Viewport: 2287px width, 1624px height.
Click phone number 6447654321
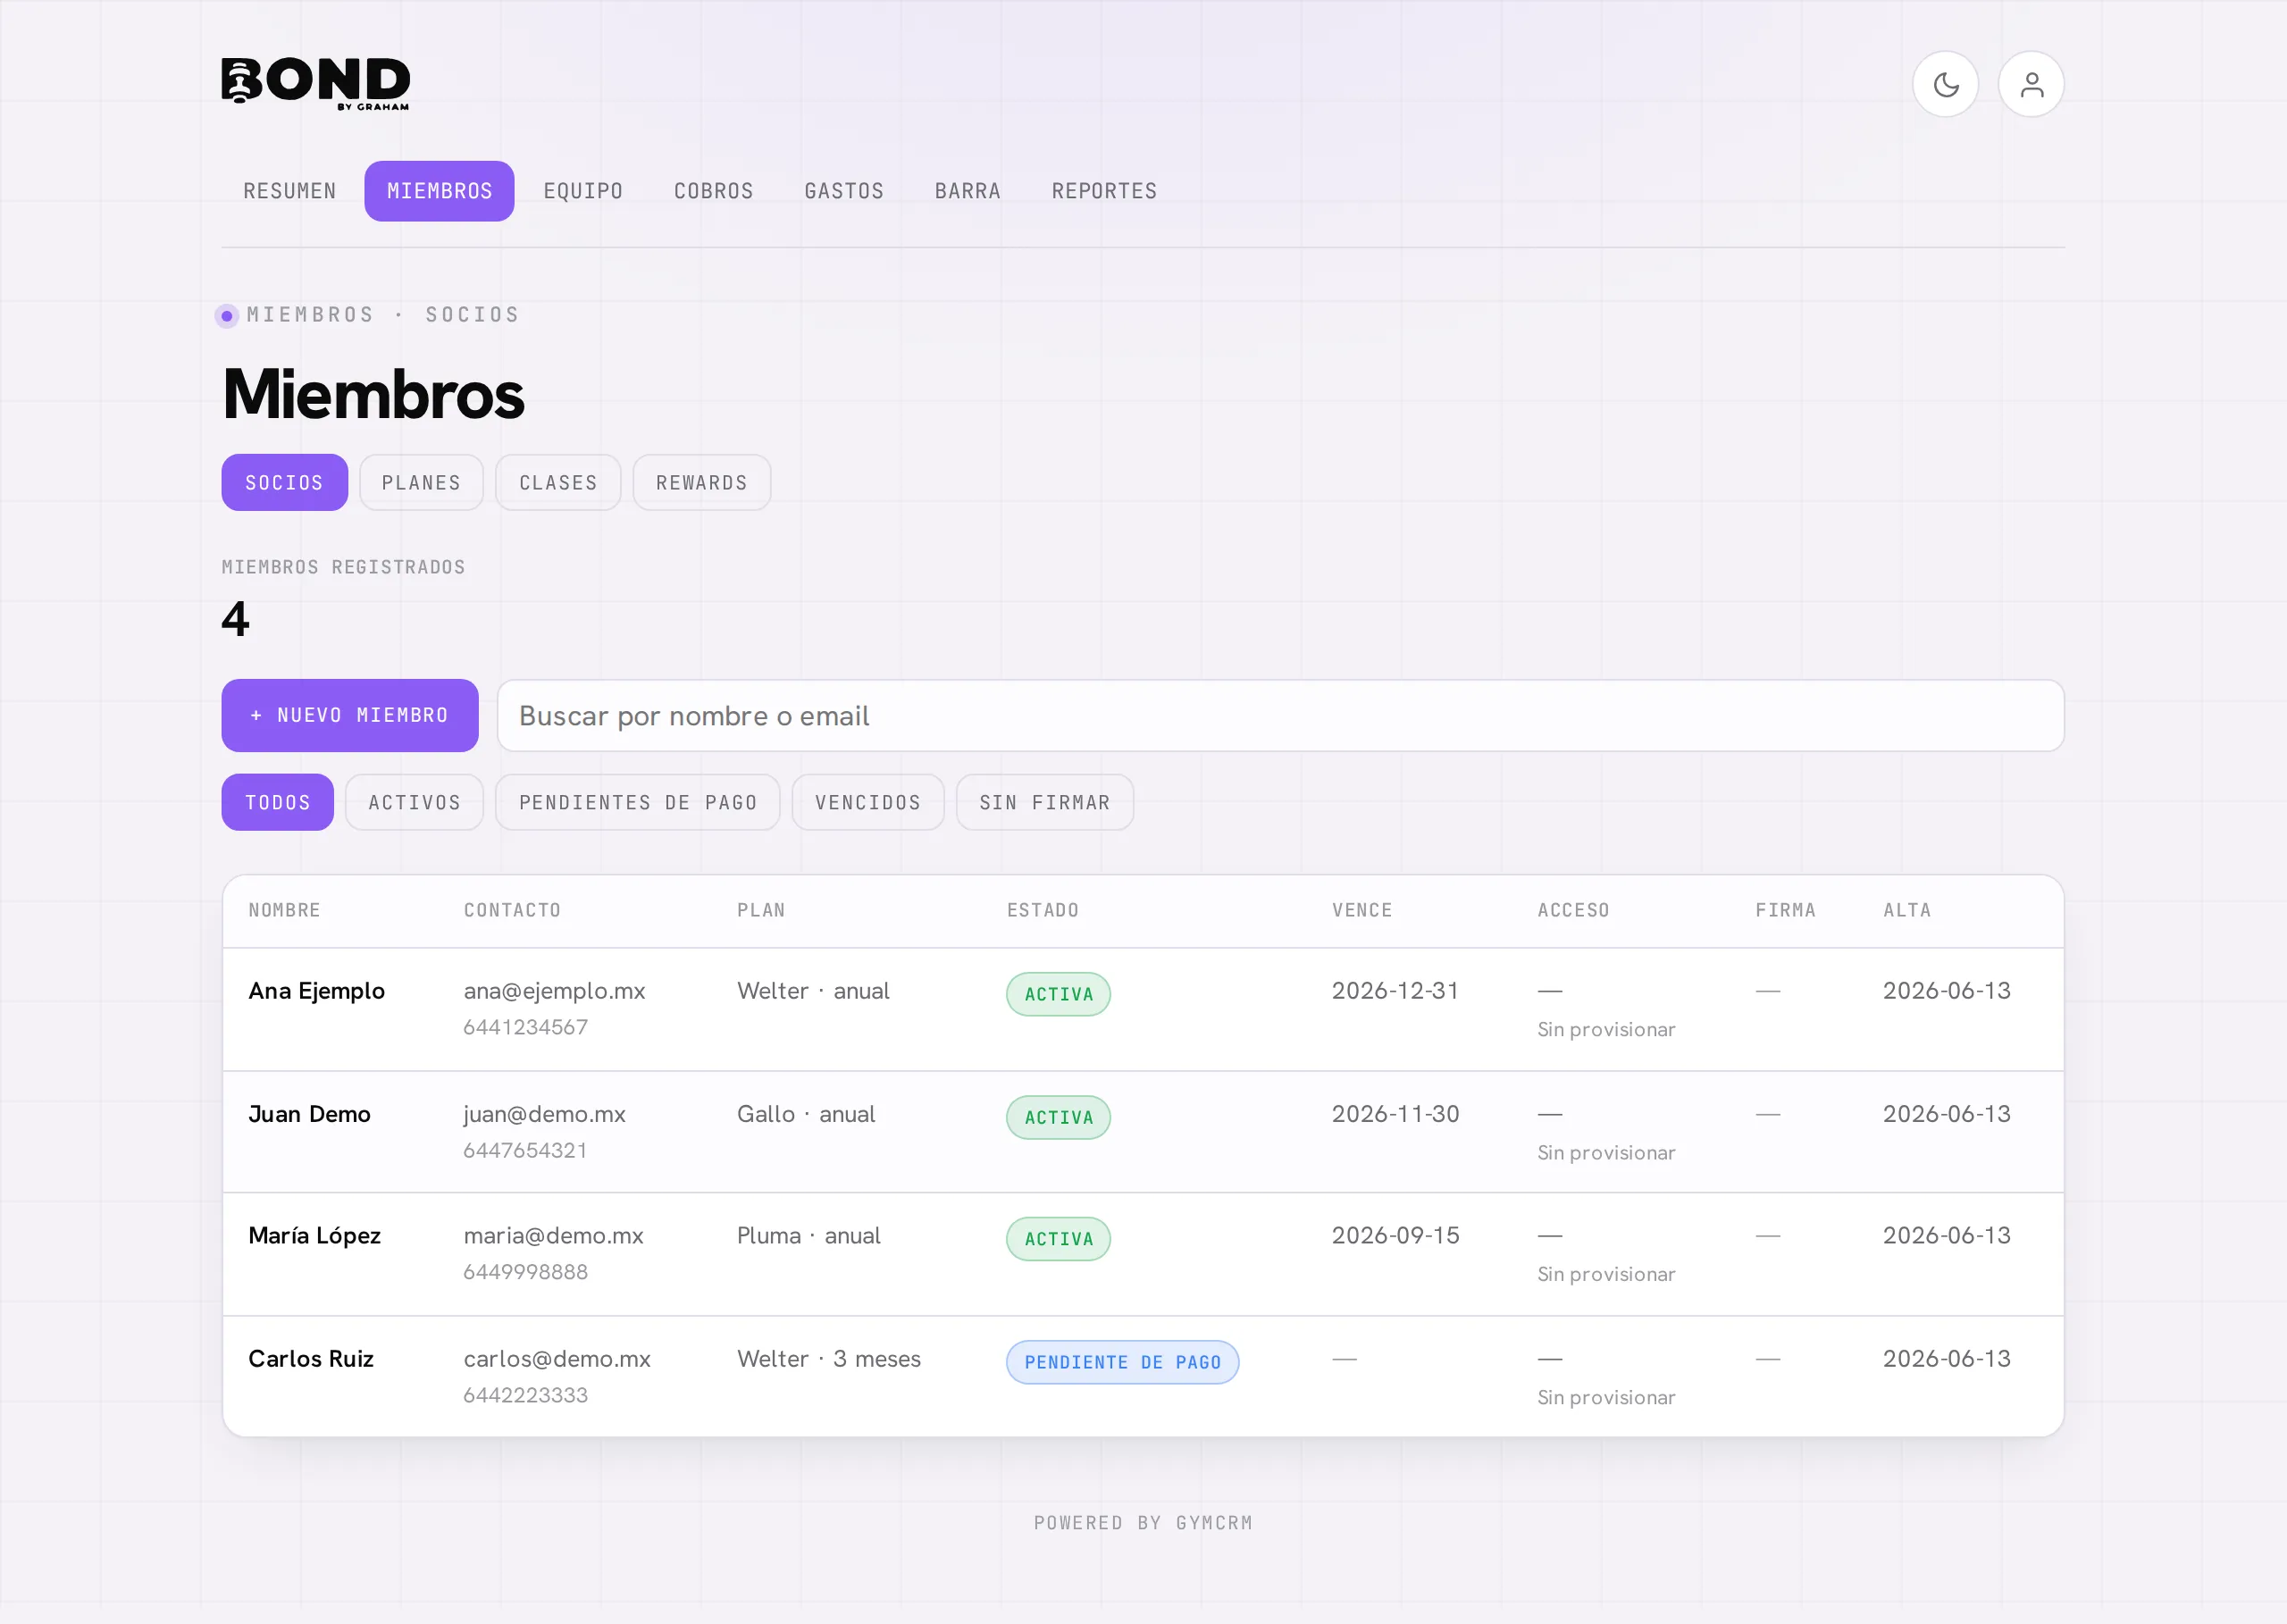[525, 1150]
